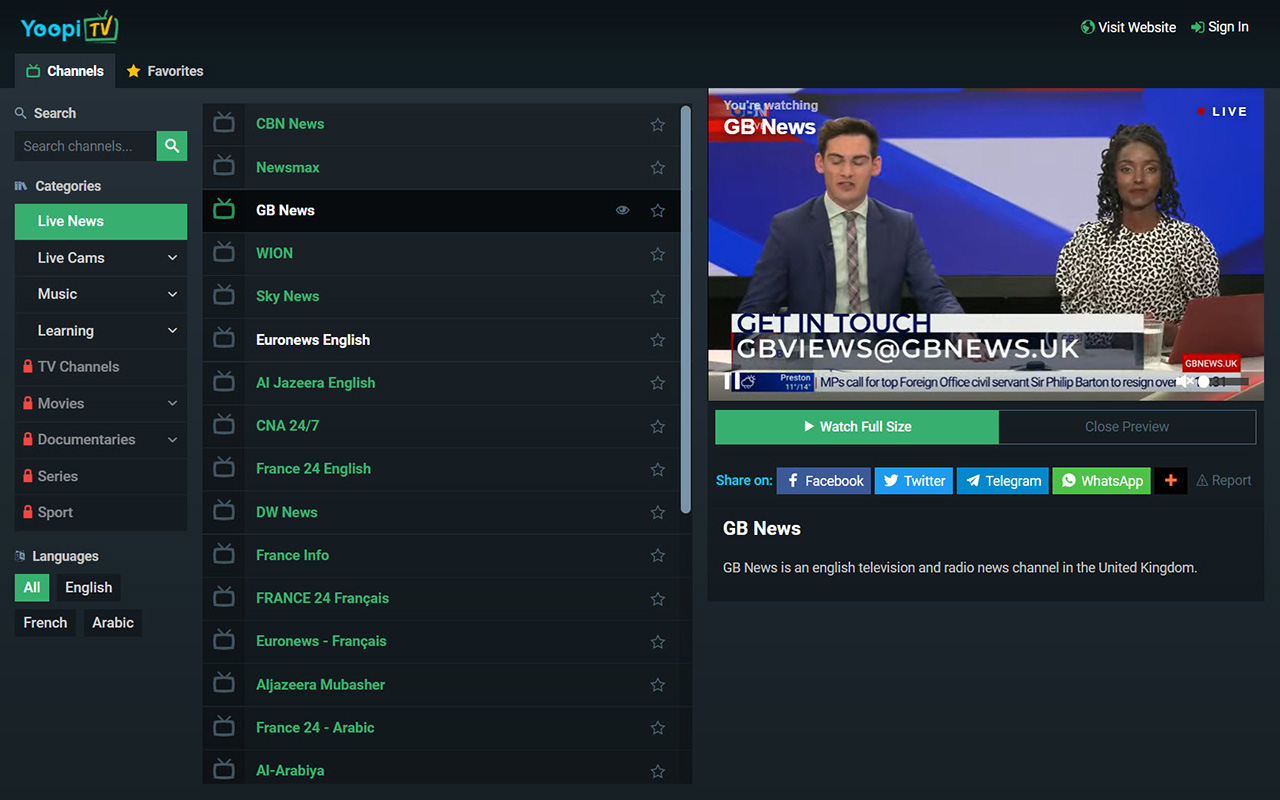Toggle the GB News favorite star
This screenshot has width=1280, height=800.
point(658,211)
